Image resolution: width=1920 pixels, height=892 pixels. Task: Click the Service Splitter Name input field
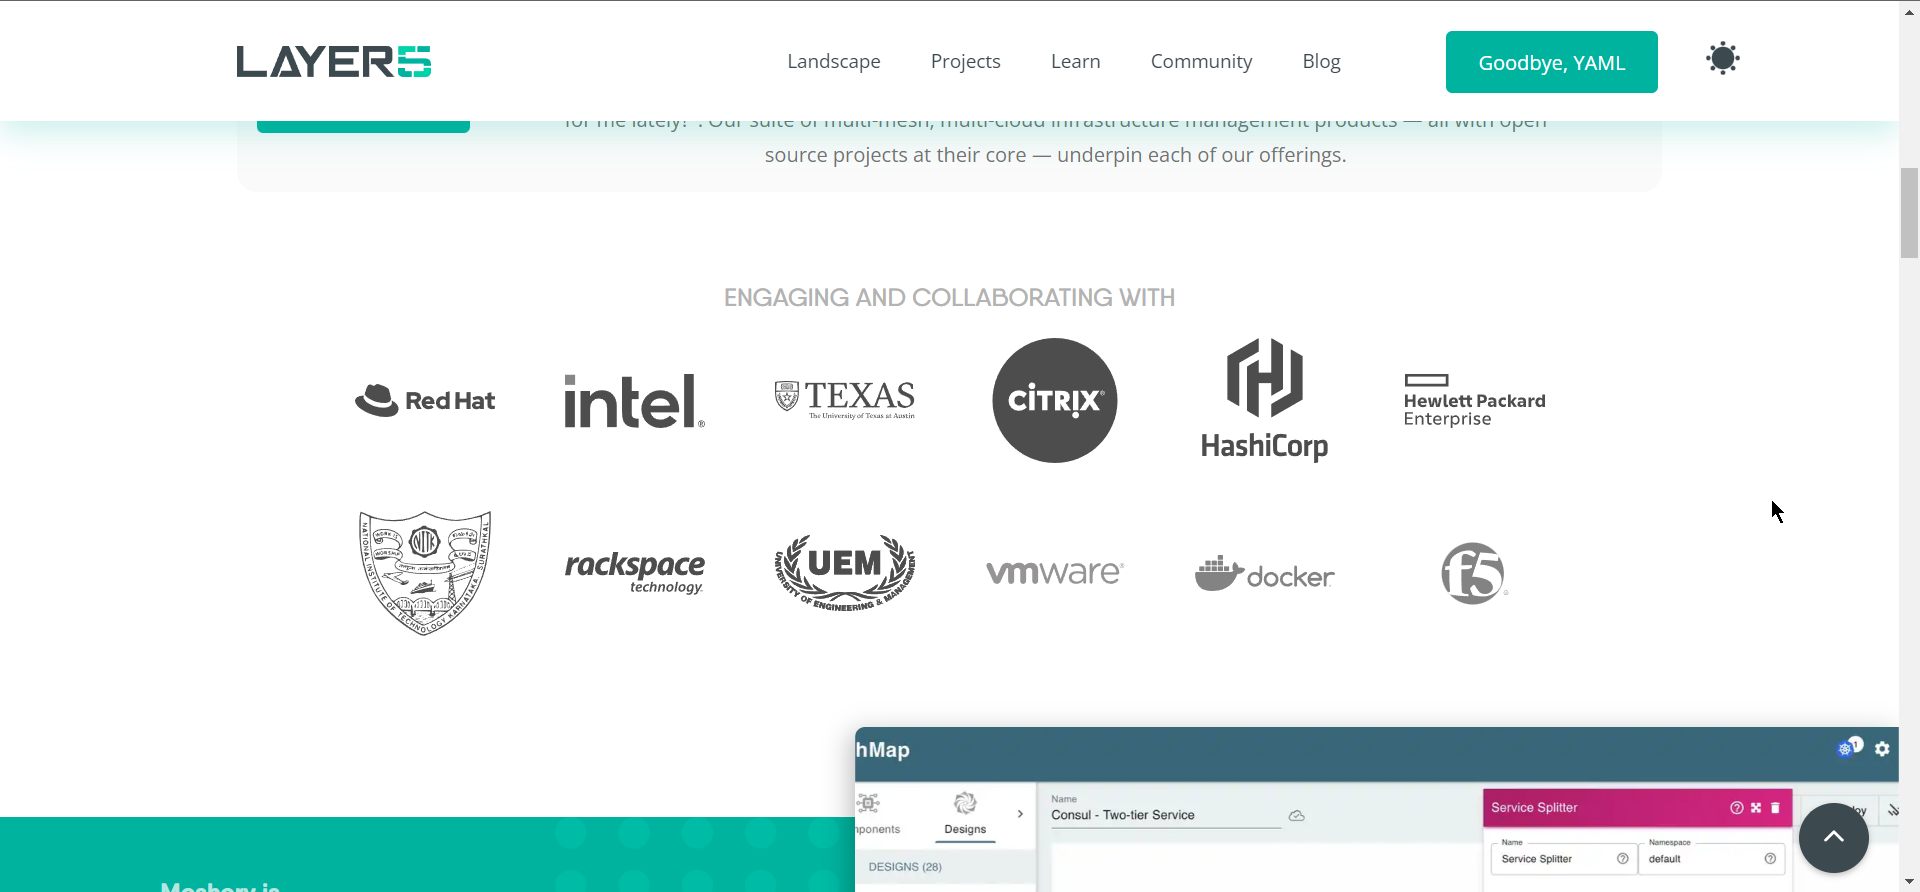pyautogui.click(x=1563, y=859)
